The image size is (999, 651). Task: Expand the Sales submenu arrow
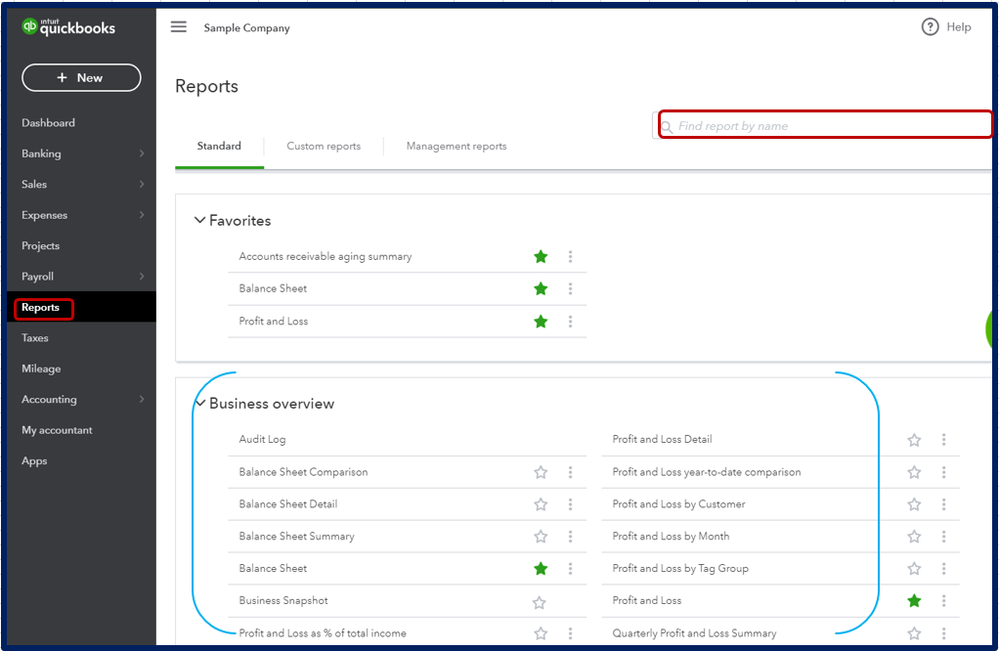[x=141, y=184]
